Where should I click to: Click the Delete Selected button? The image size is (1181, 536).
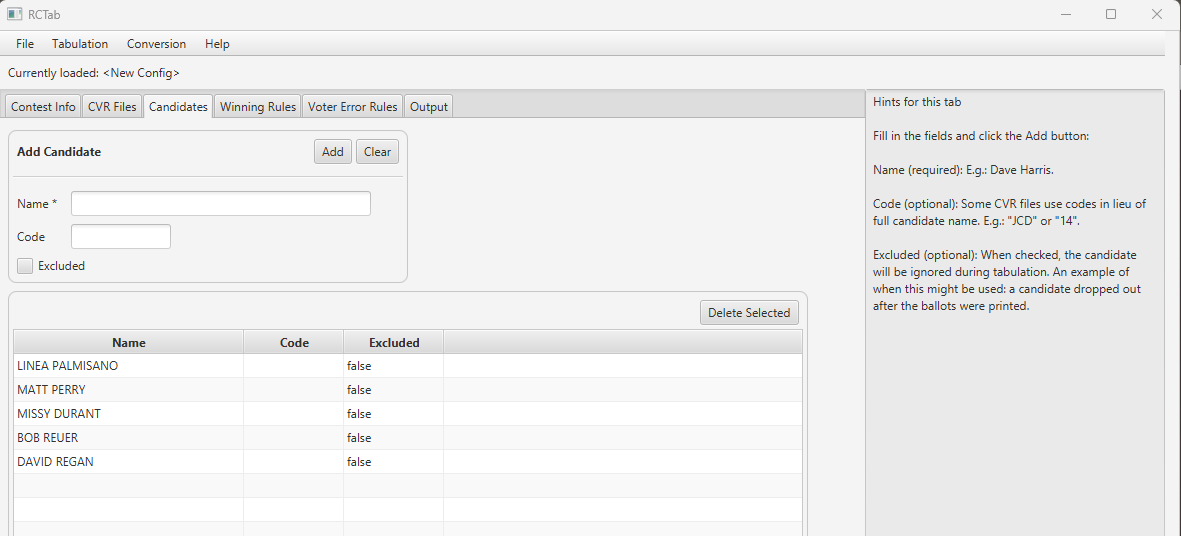coord(749,312)
